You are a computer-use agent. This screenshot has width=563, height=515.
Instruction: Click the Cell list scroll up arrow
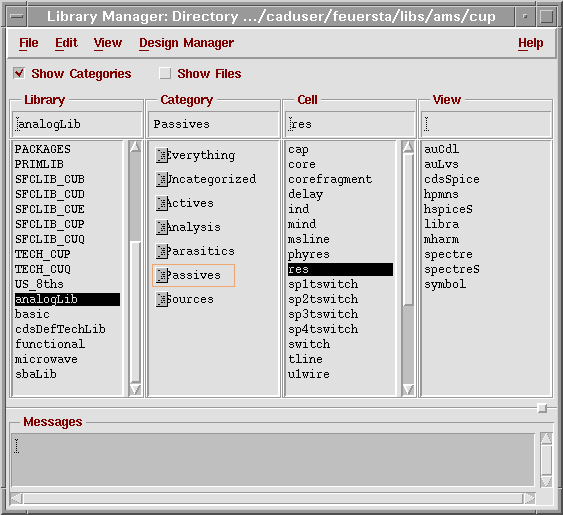tap(408, 147)
